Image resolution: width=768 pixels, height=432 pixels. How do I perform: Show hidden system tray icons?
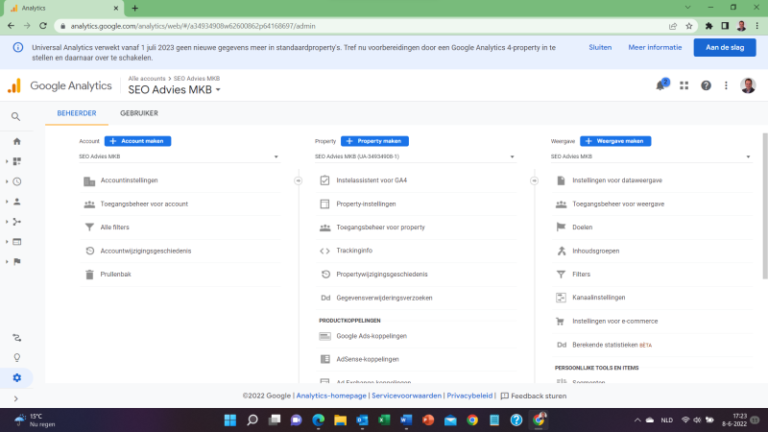637,420
